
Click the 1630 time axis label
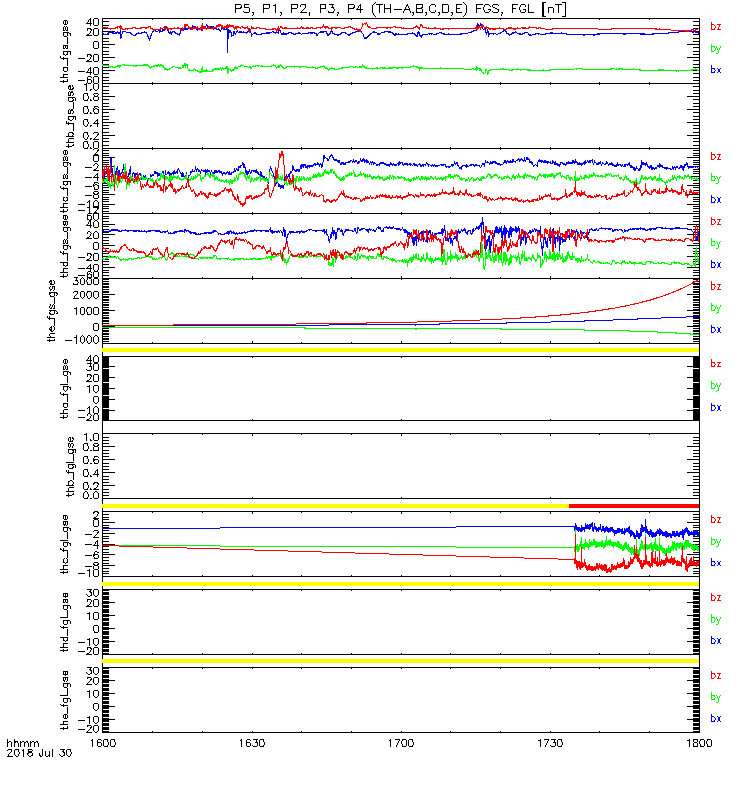click(x=252, y=743)
